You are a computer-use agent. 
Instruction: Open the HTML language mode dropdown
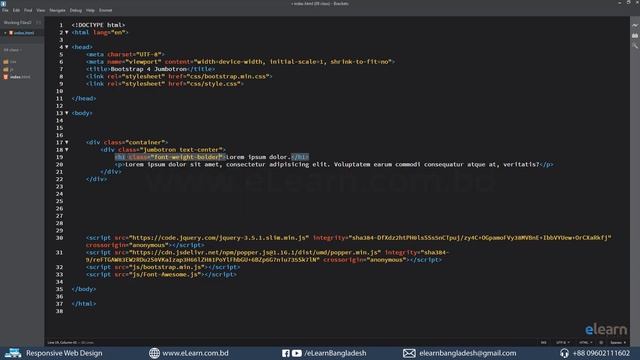(x=585, y=342)
